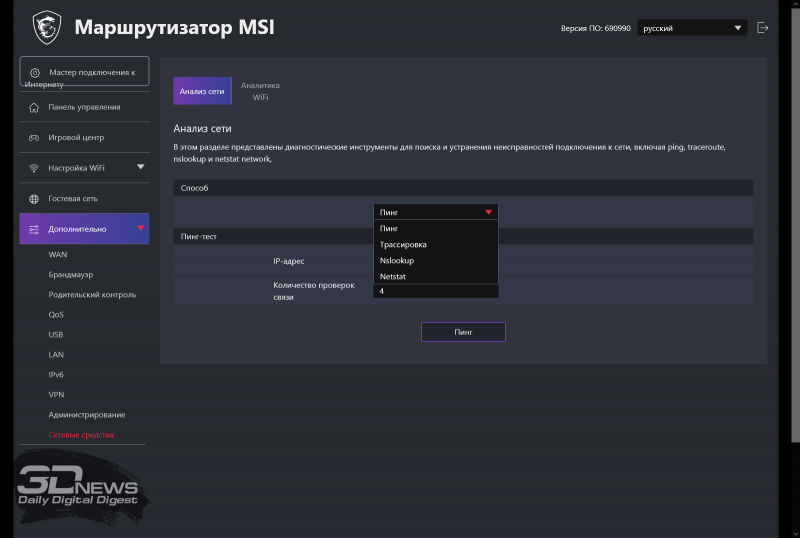The width and height of the screenshot is (800, 538).
Task: Close the method dropdown showing Пинг
Action: pos(436,212)
